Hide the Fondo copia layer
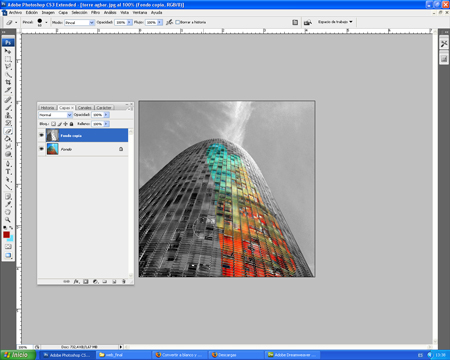This screenshot has width=450, height=360. point(41,135)
